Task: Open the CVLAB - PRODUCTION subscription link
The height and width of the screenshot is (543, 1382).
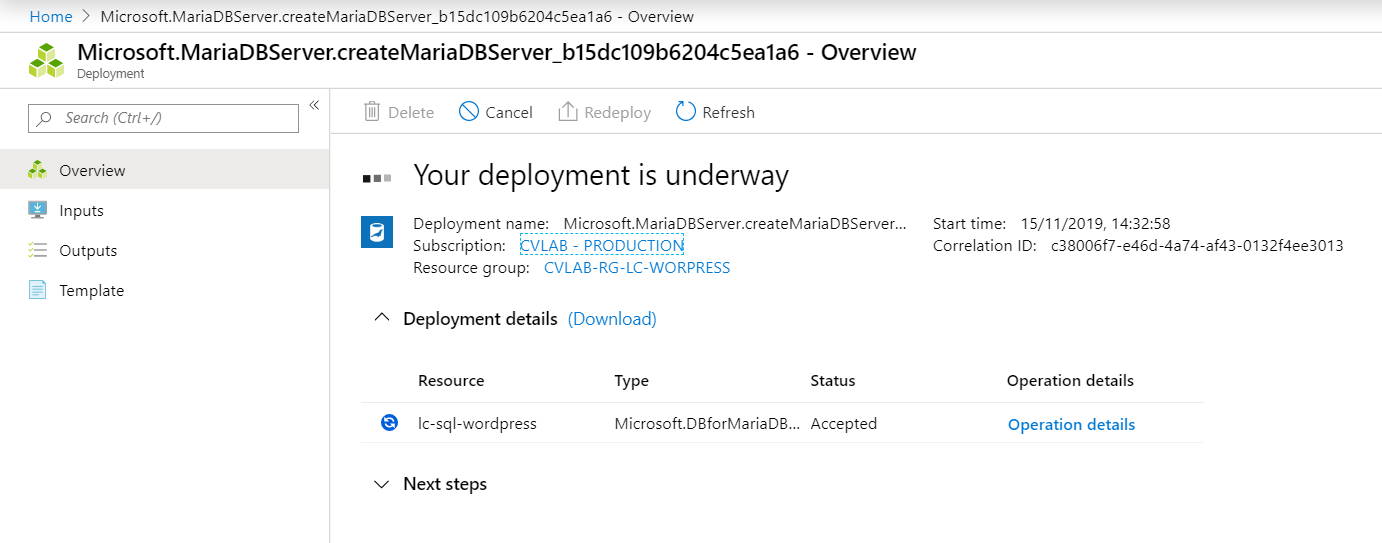Action: pyautogui.click(x=602, y=245)
